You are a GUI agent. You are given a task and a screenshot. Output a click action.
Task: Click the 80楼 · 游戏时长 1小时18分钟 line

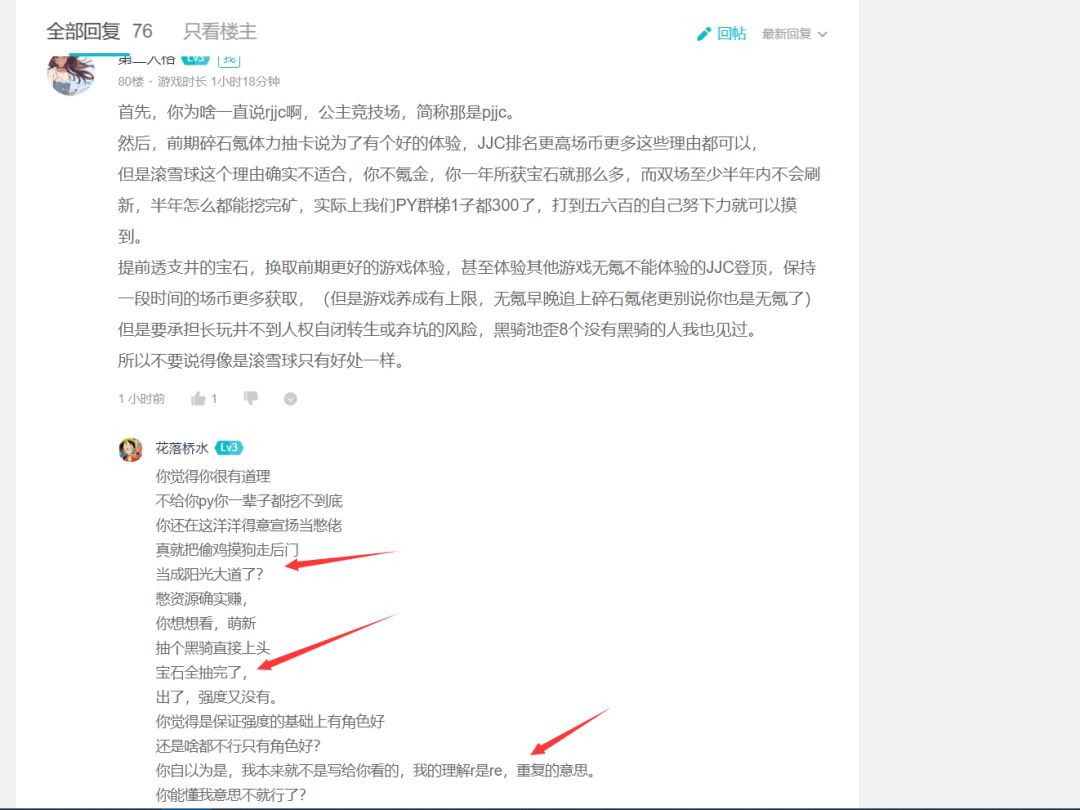pos(198,81)
